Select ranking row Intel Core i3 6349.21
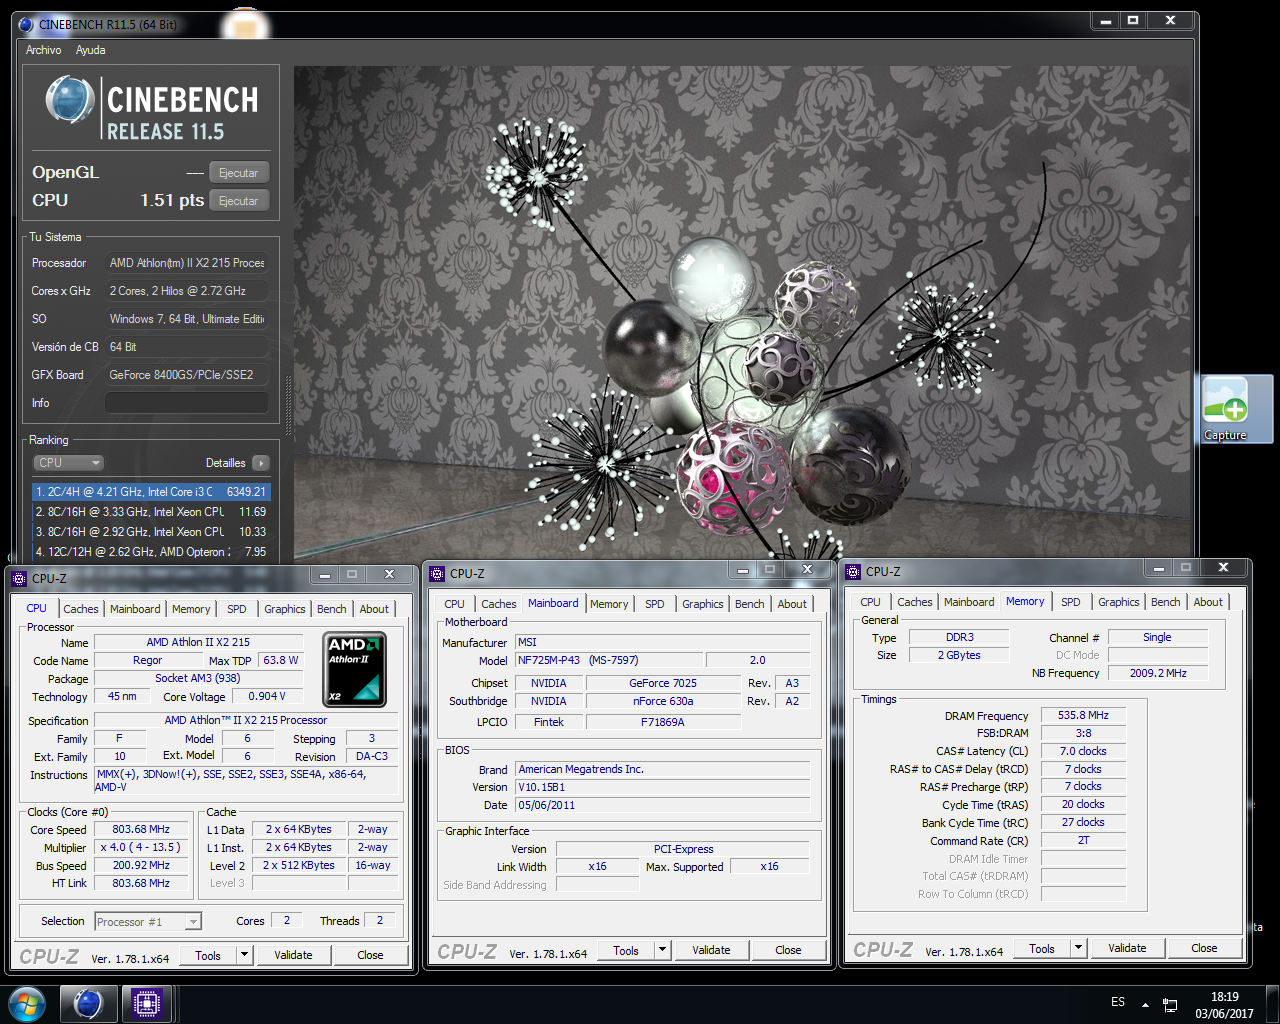The width and height of the screenshot is (1280, 1024). click(151, 492)
